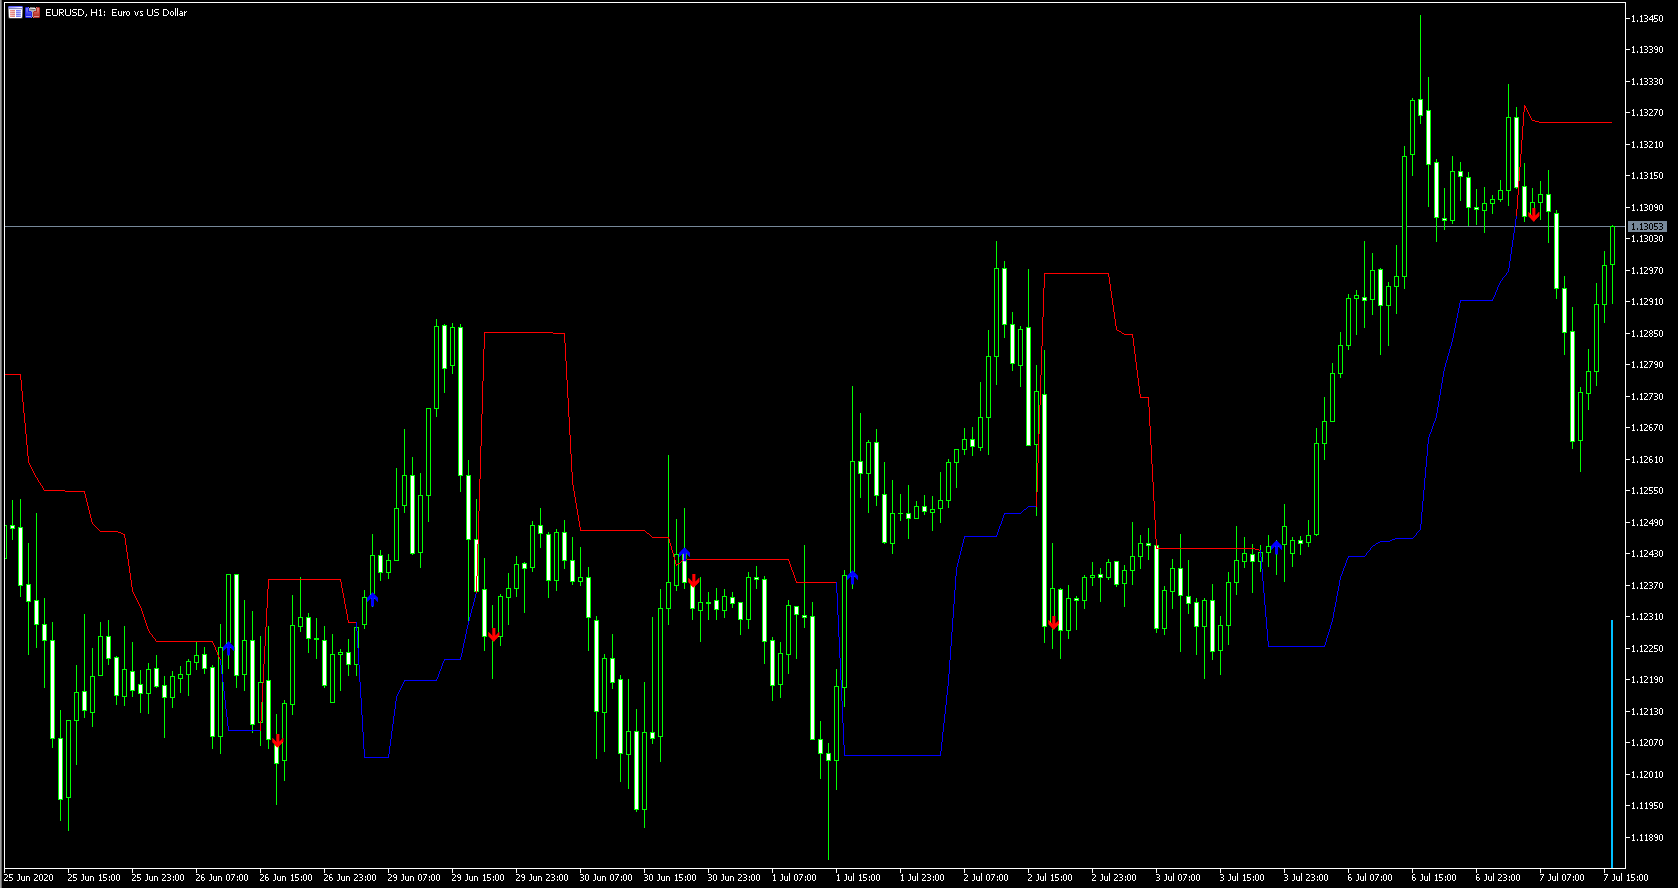Image resolution: width=1678 pixels, height=888 pixels.
Task: Click the 1.13450 price on the scale
Action: coord(1648,18)
